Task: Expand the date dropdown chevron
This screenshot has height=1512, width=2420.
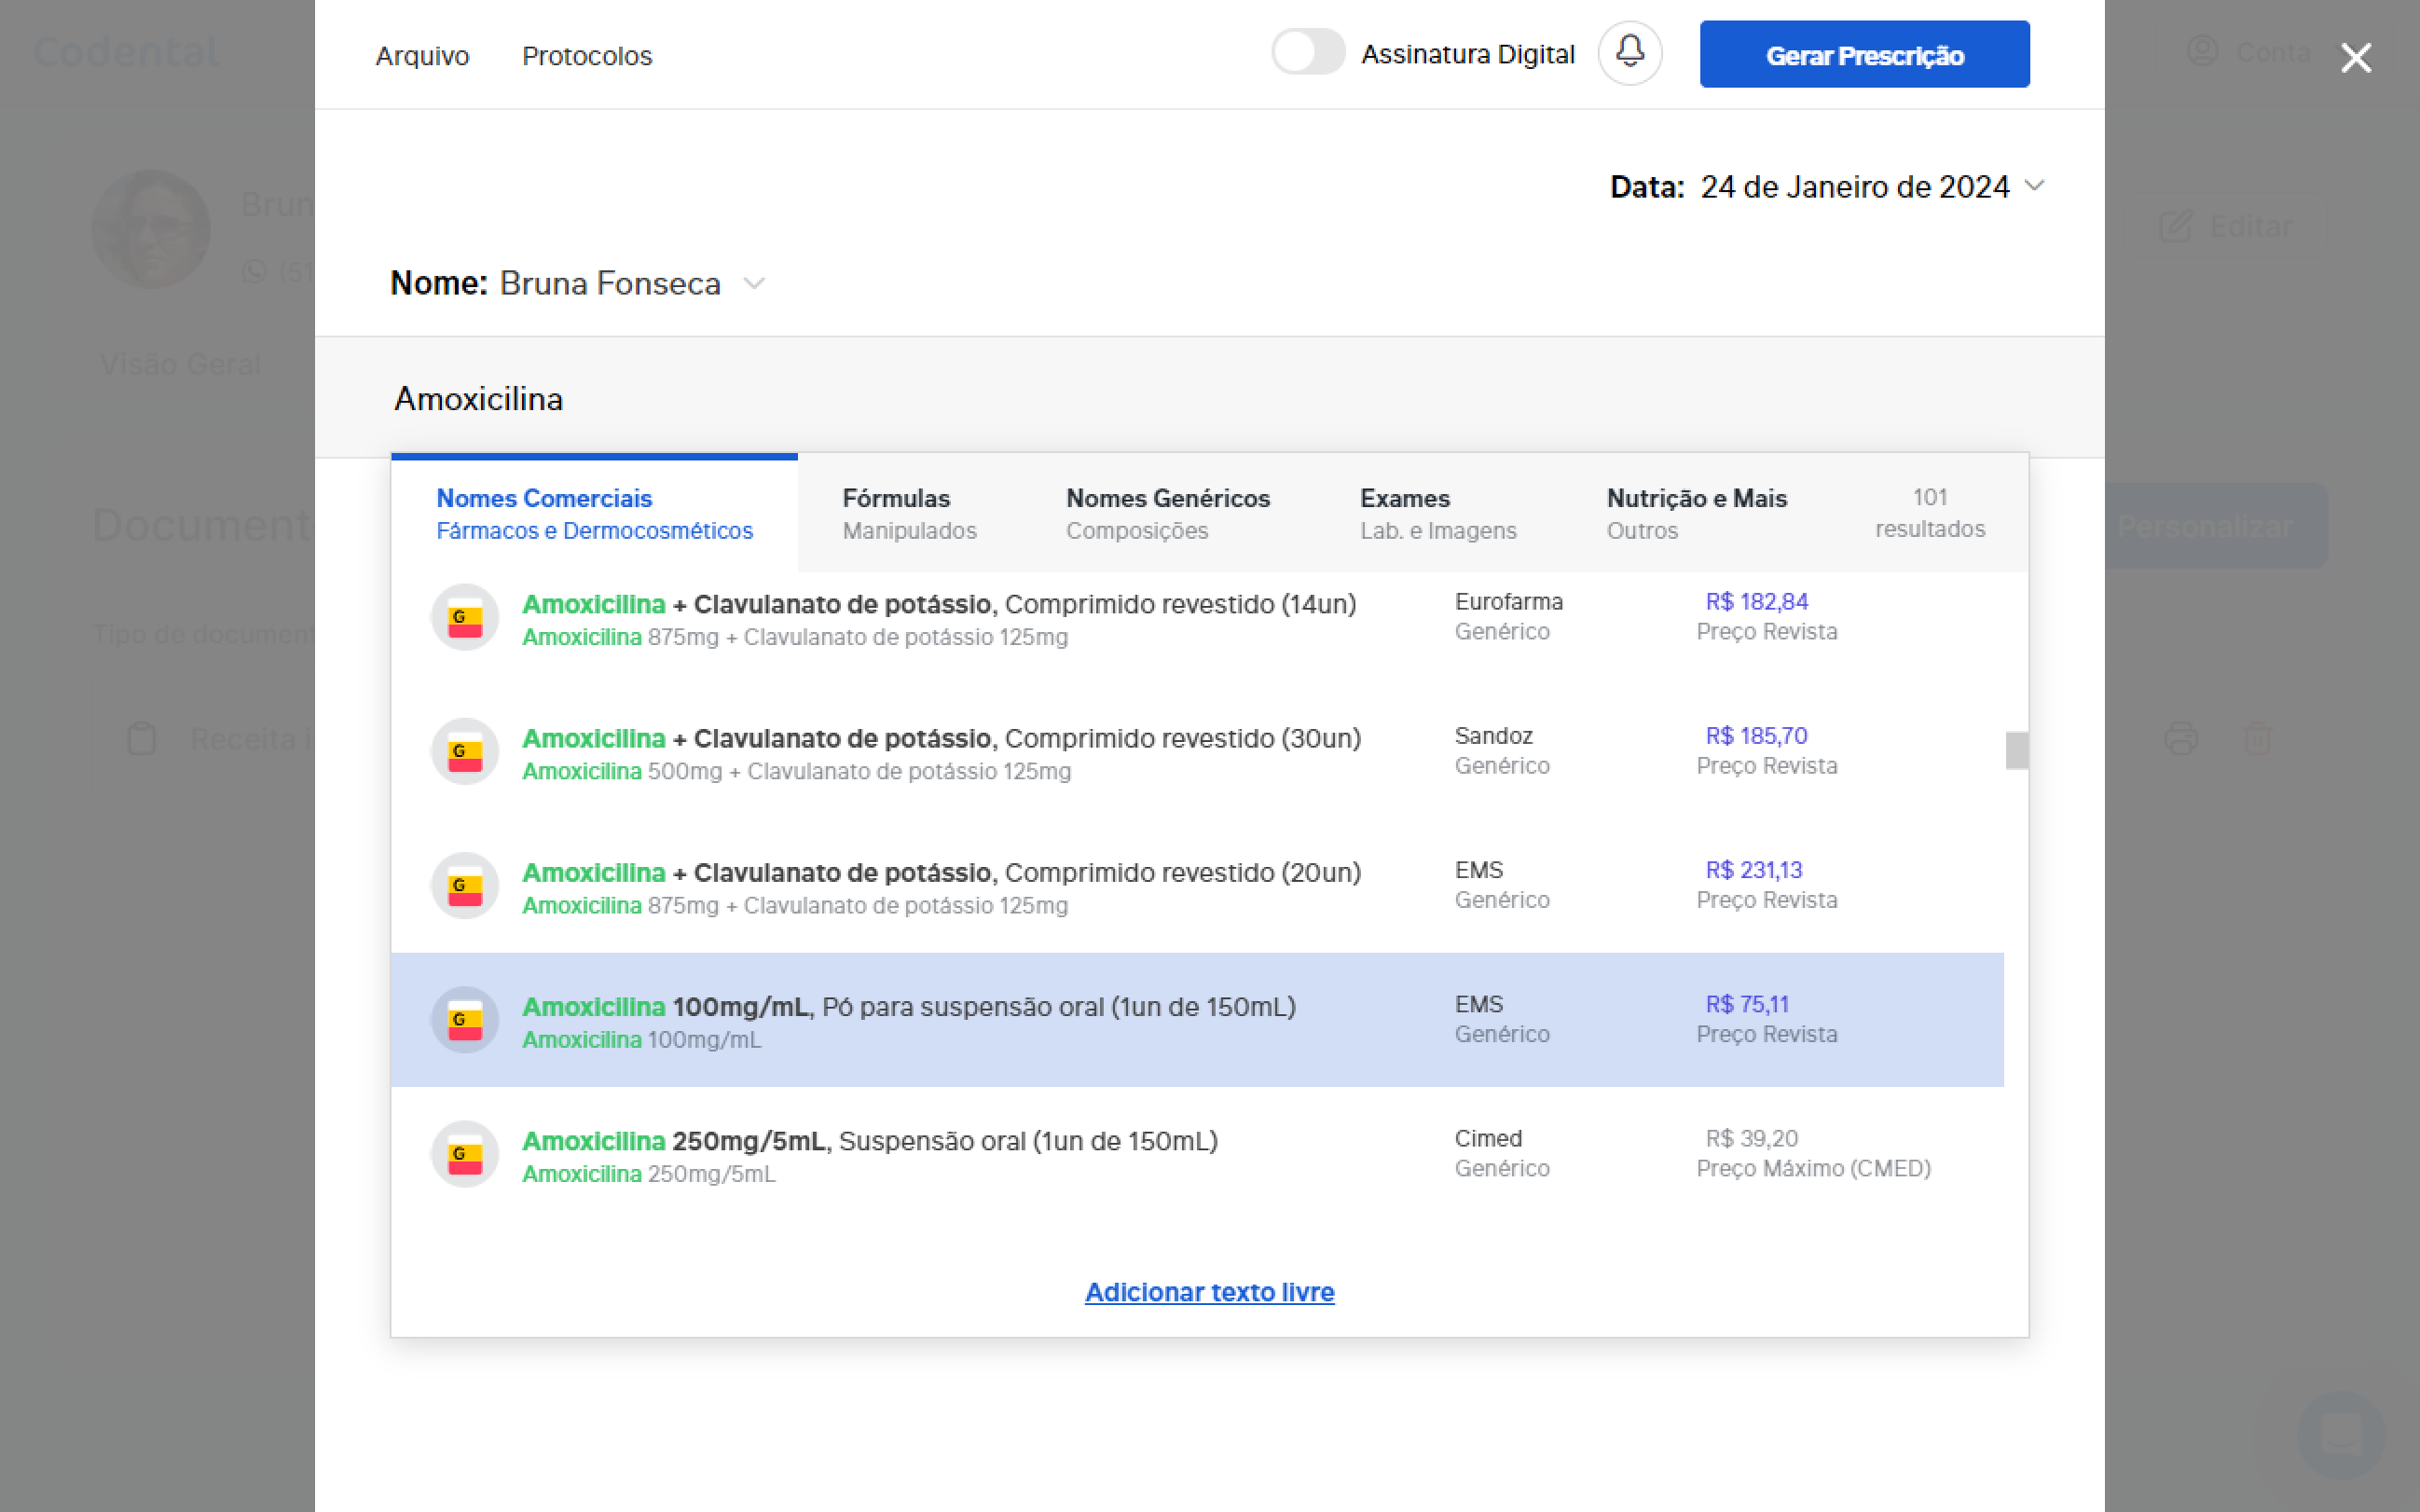Action: click(2034, 186)
